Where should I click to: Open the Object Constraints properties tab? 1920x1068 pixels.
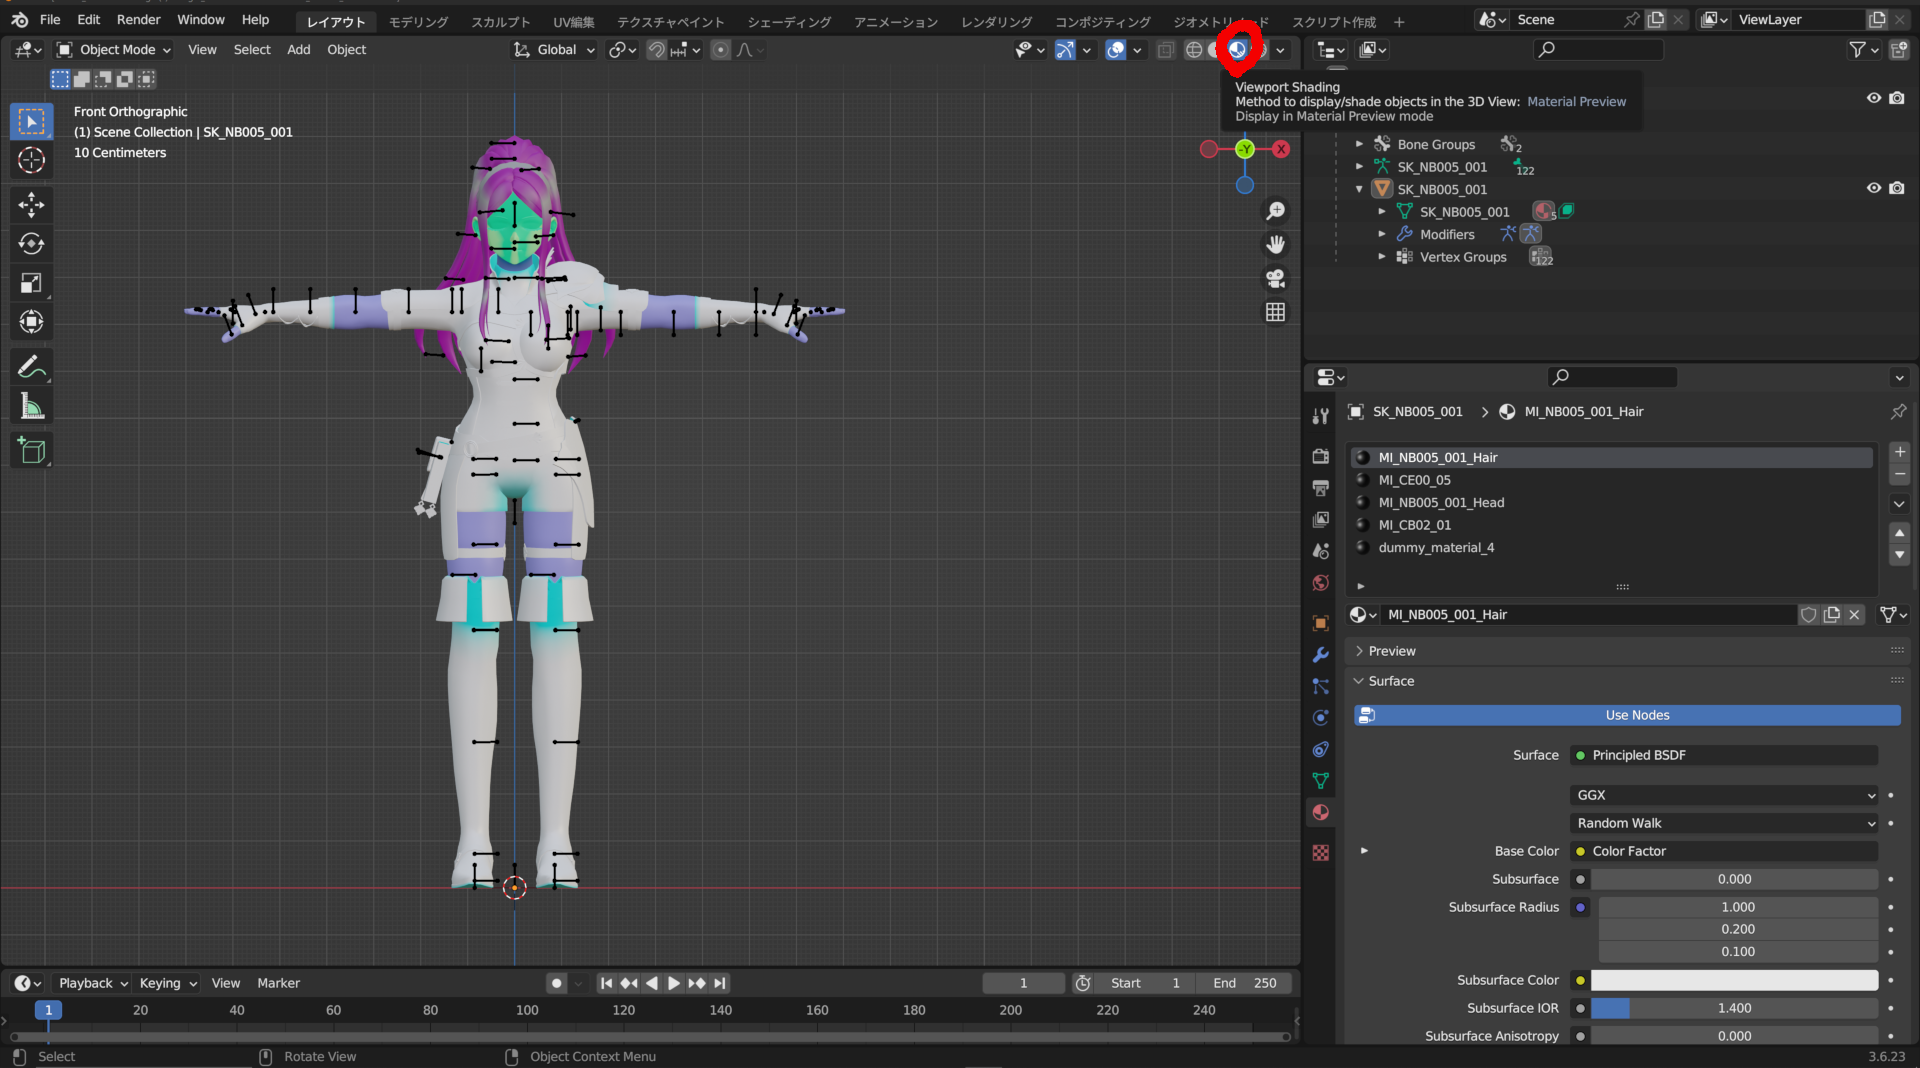pyautogui.click(x=1321, y=749)
